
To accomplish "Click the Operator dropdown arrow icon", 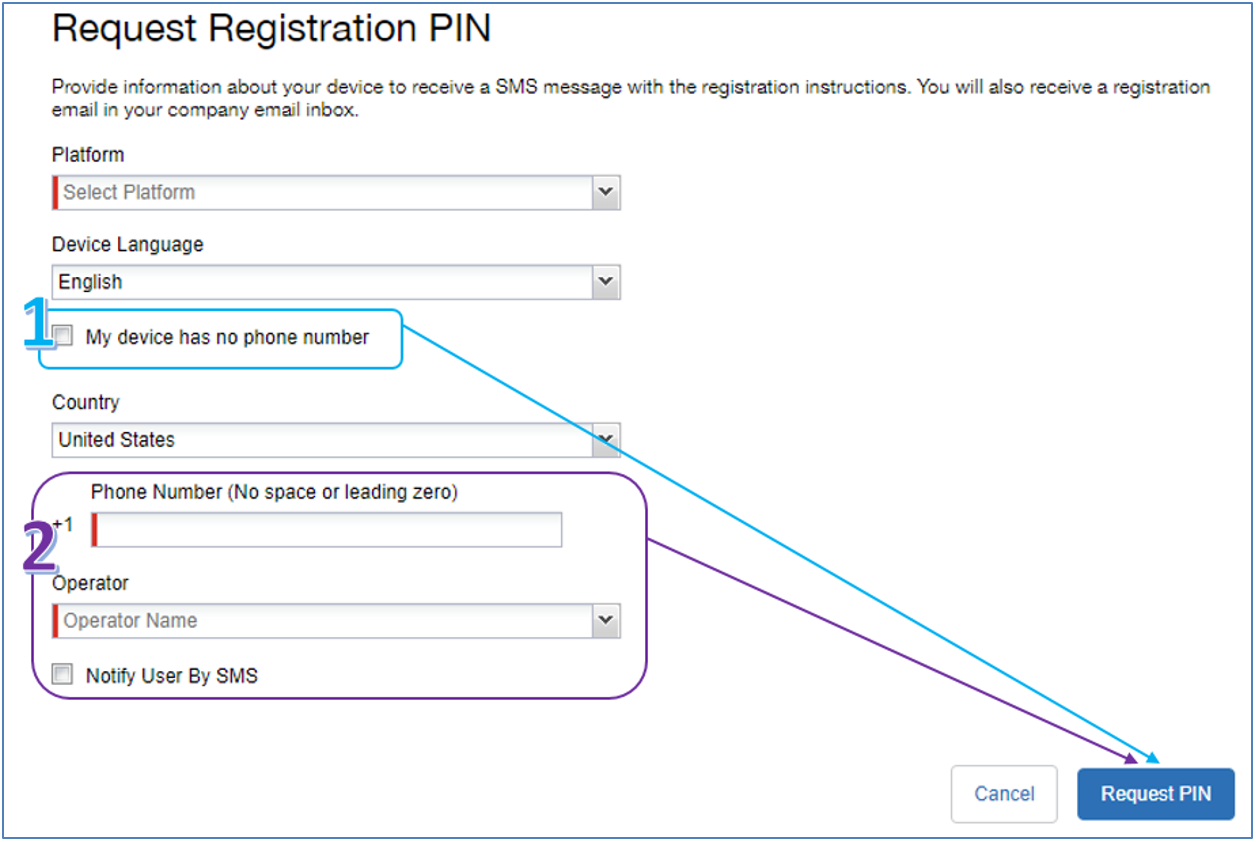I will [606, 620].
